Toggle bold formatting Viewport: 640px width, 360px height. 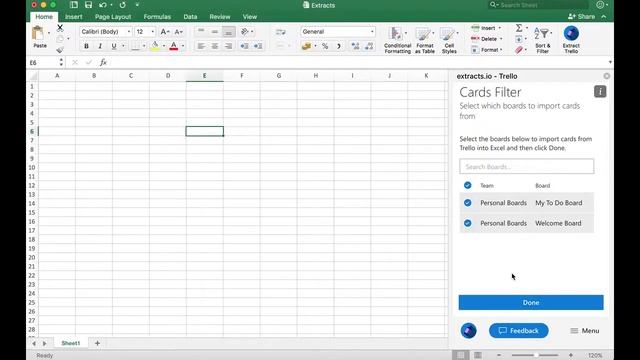[86, 46]
